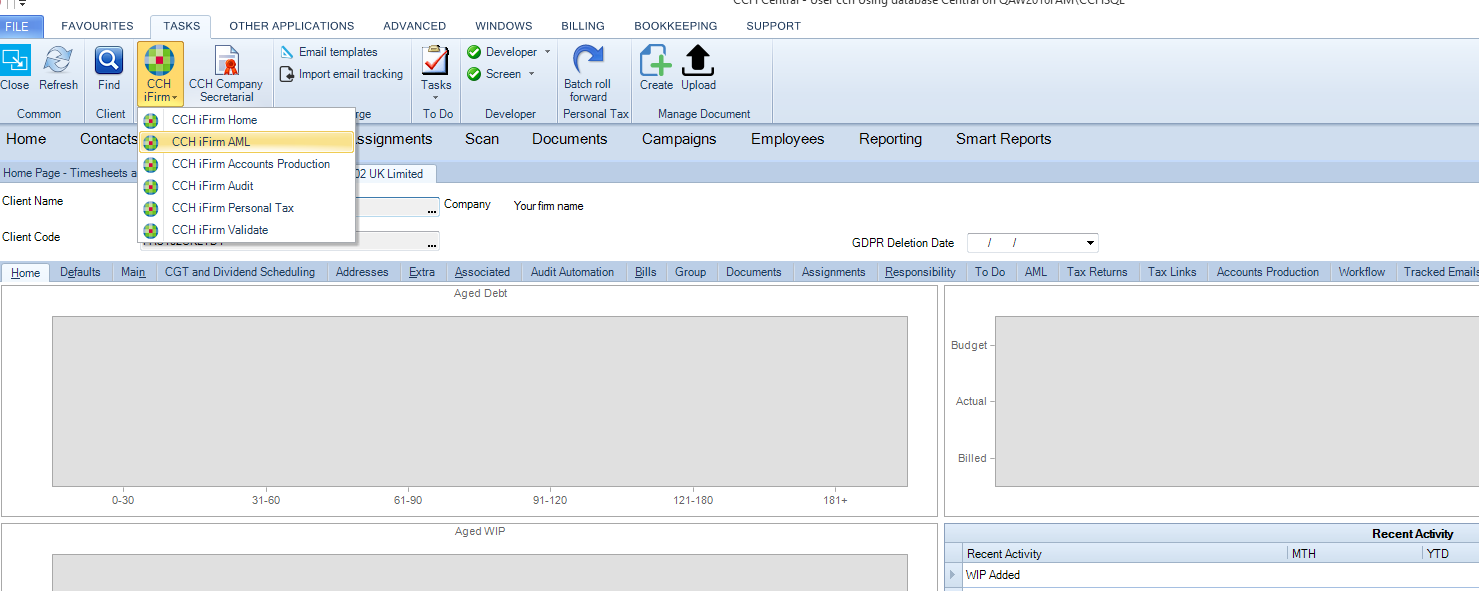
Task: Click ellipsis button beside Client Code field
Action: coord(432,243)
